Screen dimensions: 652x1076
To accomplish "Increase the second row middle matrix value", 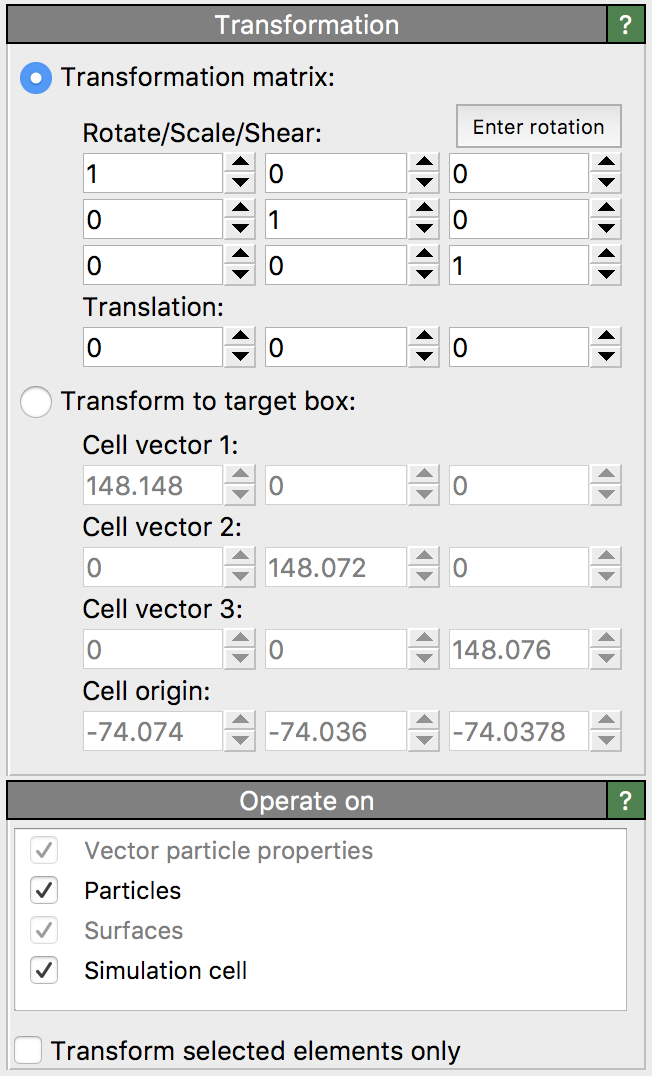I will click(423, 209).
